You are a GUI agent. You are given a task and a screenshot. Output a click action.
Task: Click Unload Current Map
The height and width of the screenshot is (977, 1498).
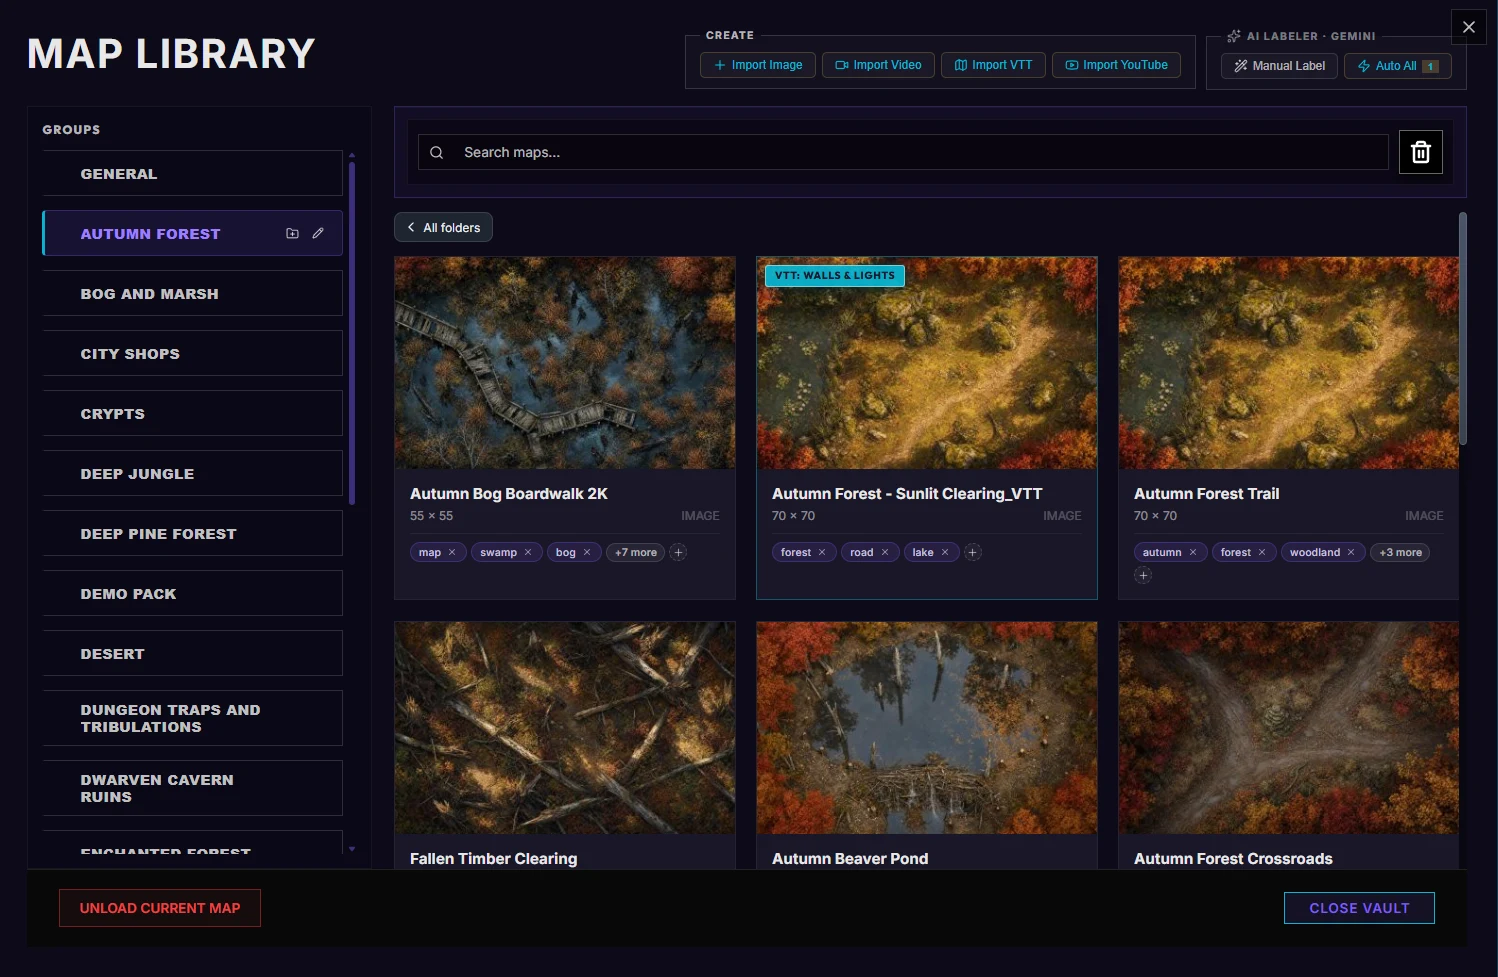pyautogui.click(x=160, y=908)
